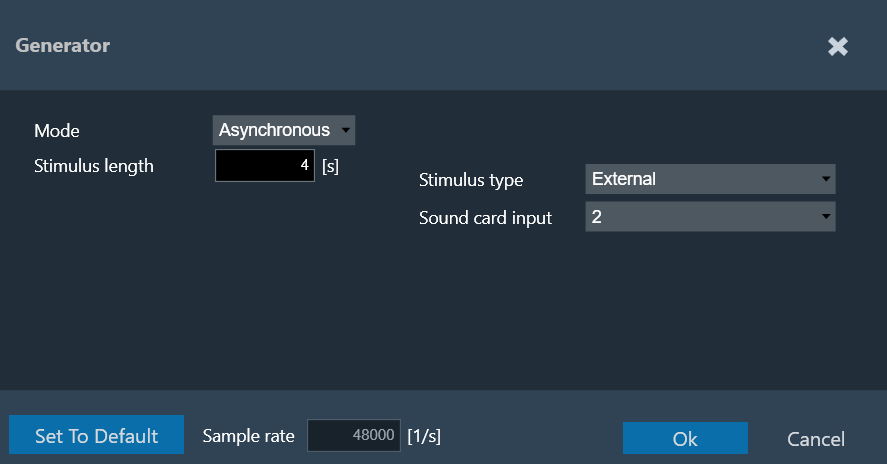Click the arrow icon of Sound card input box
Screen dimensions: 887x464
[x=826, y=217]
